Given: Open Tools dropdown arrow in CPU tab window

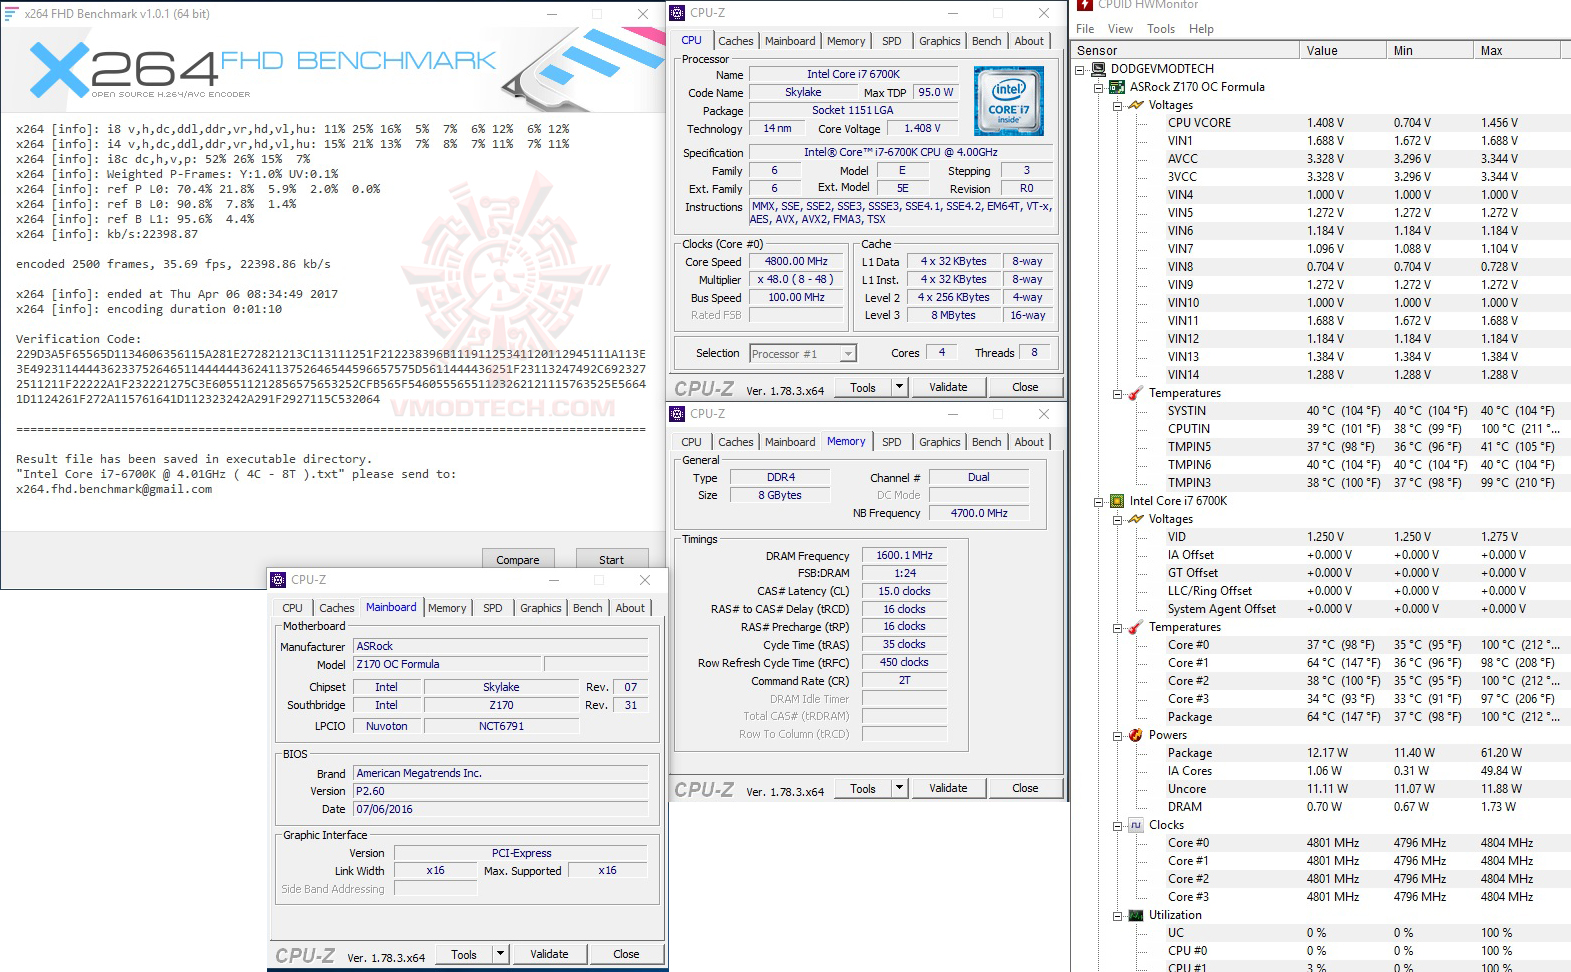Looking at the screenshot, I should [899, 387].
